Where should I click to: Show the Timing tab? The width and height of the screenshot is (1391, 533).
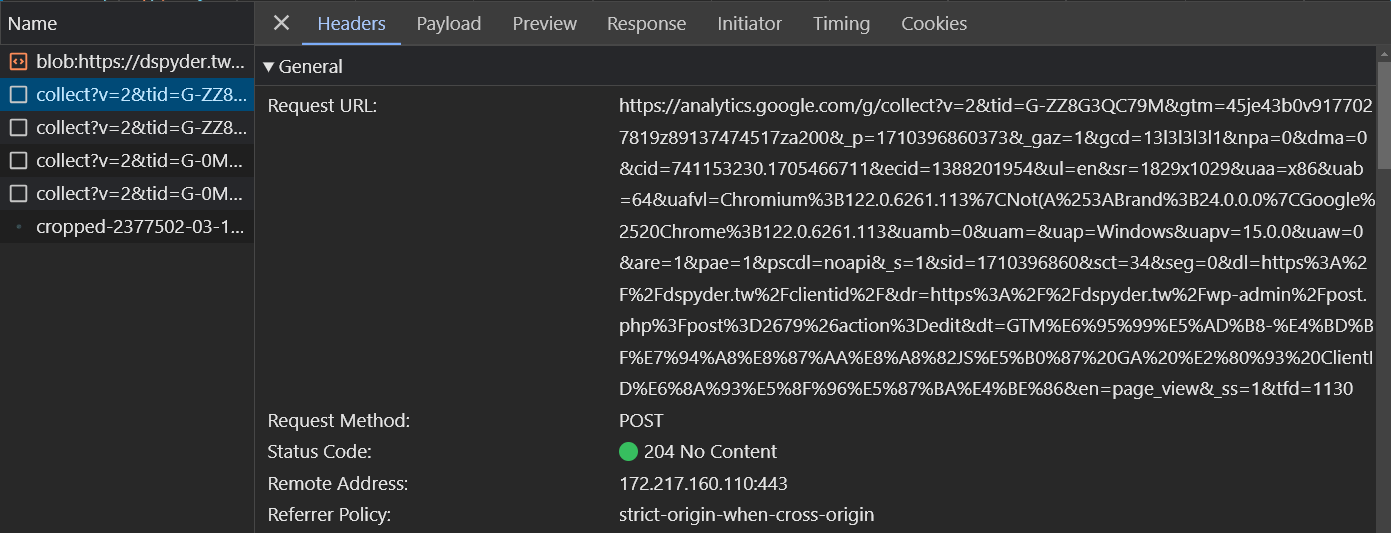[841, 23]
